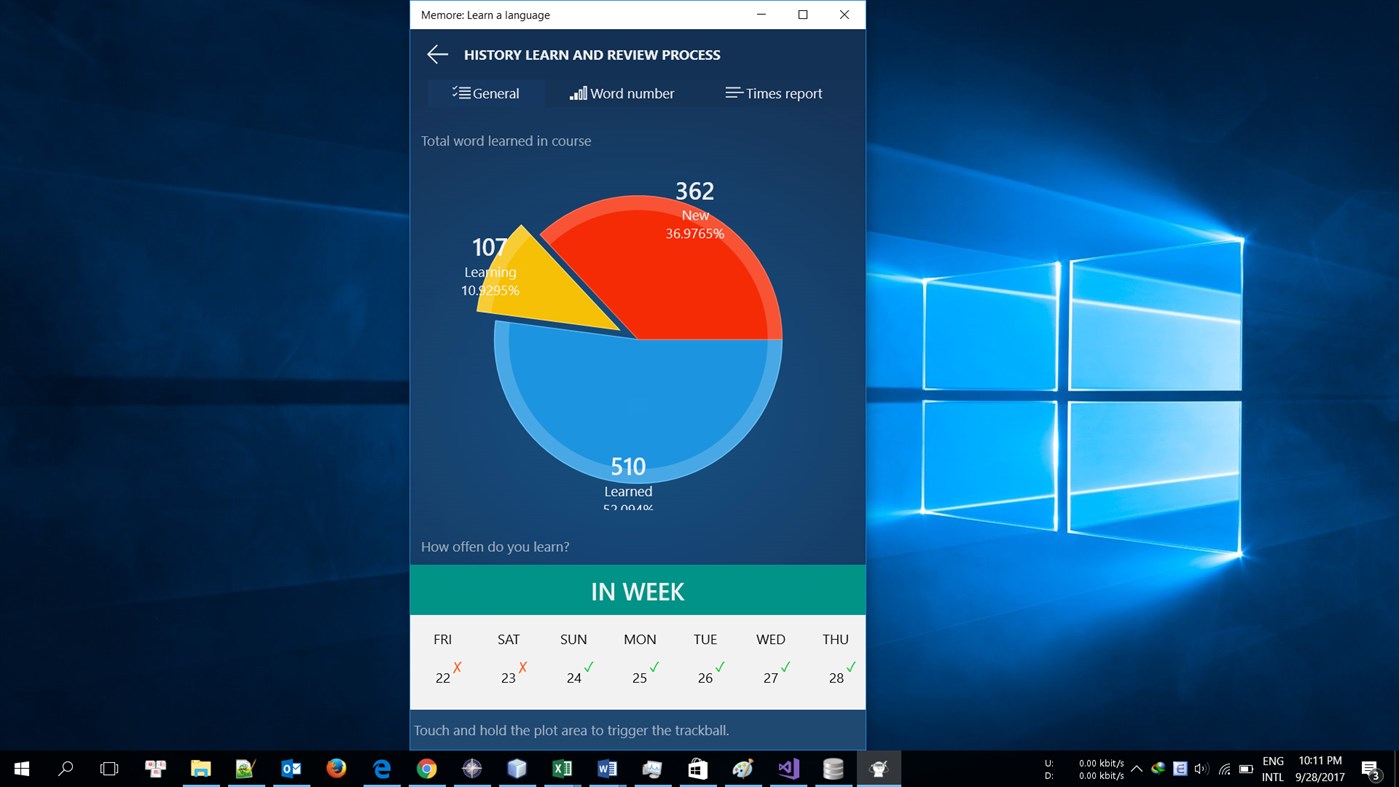Click the Internet Download Manager tray icon

pos(1158,769)
